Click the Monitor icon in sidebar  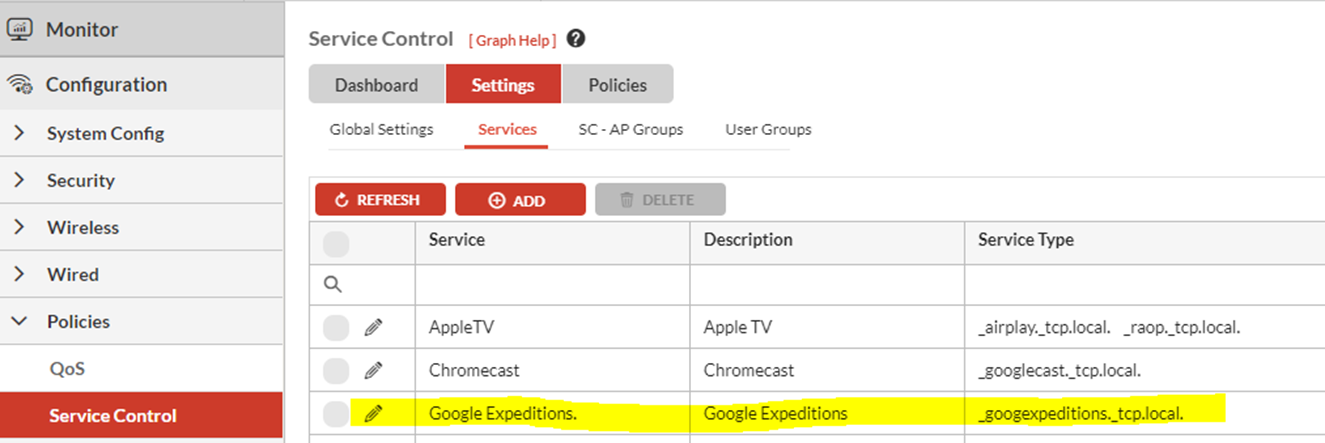point(19,30)
